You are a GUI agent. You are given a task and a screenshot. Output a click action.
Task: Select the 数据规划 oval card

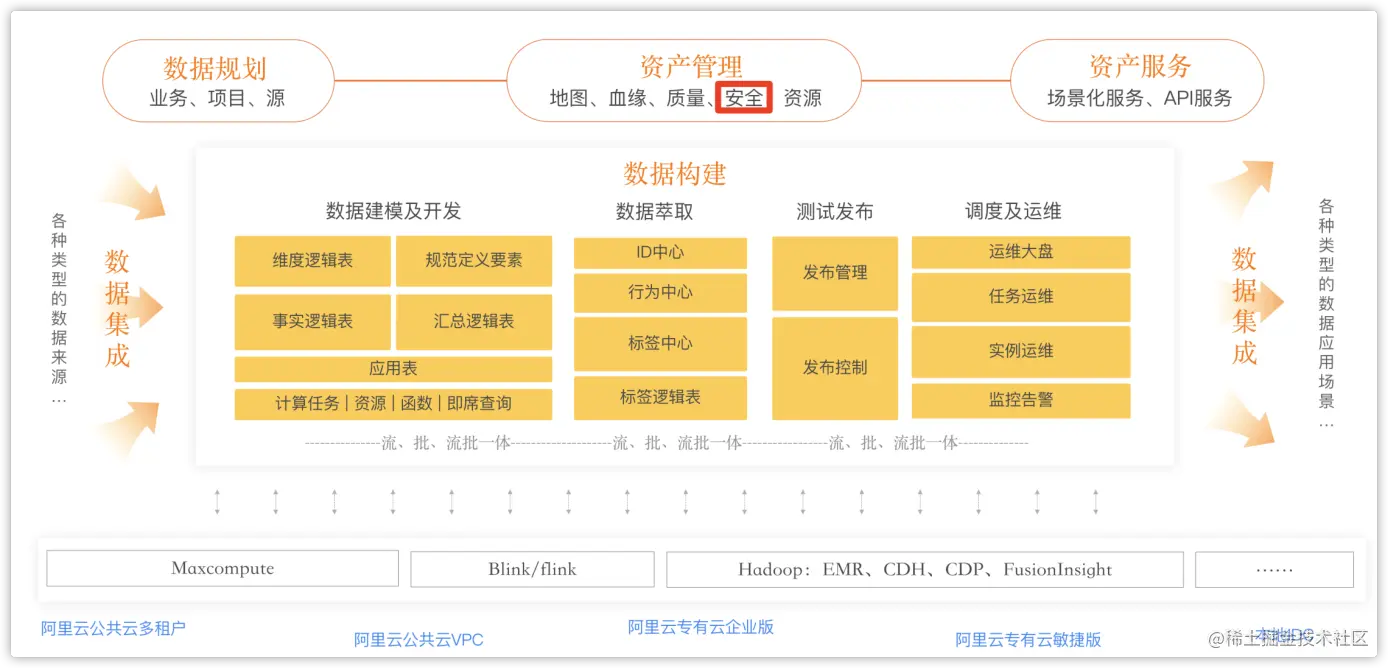coord(218,81)
